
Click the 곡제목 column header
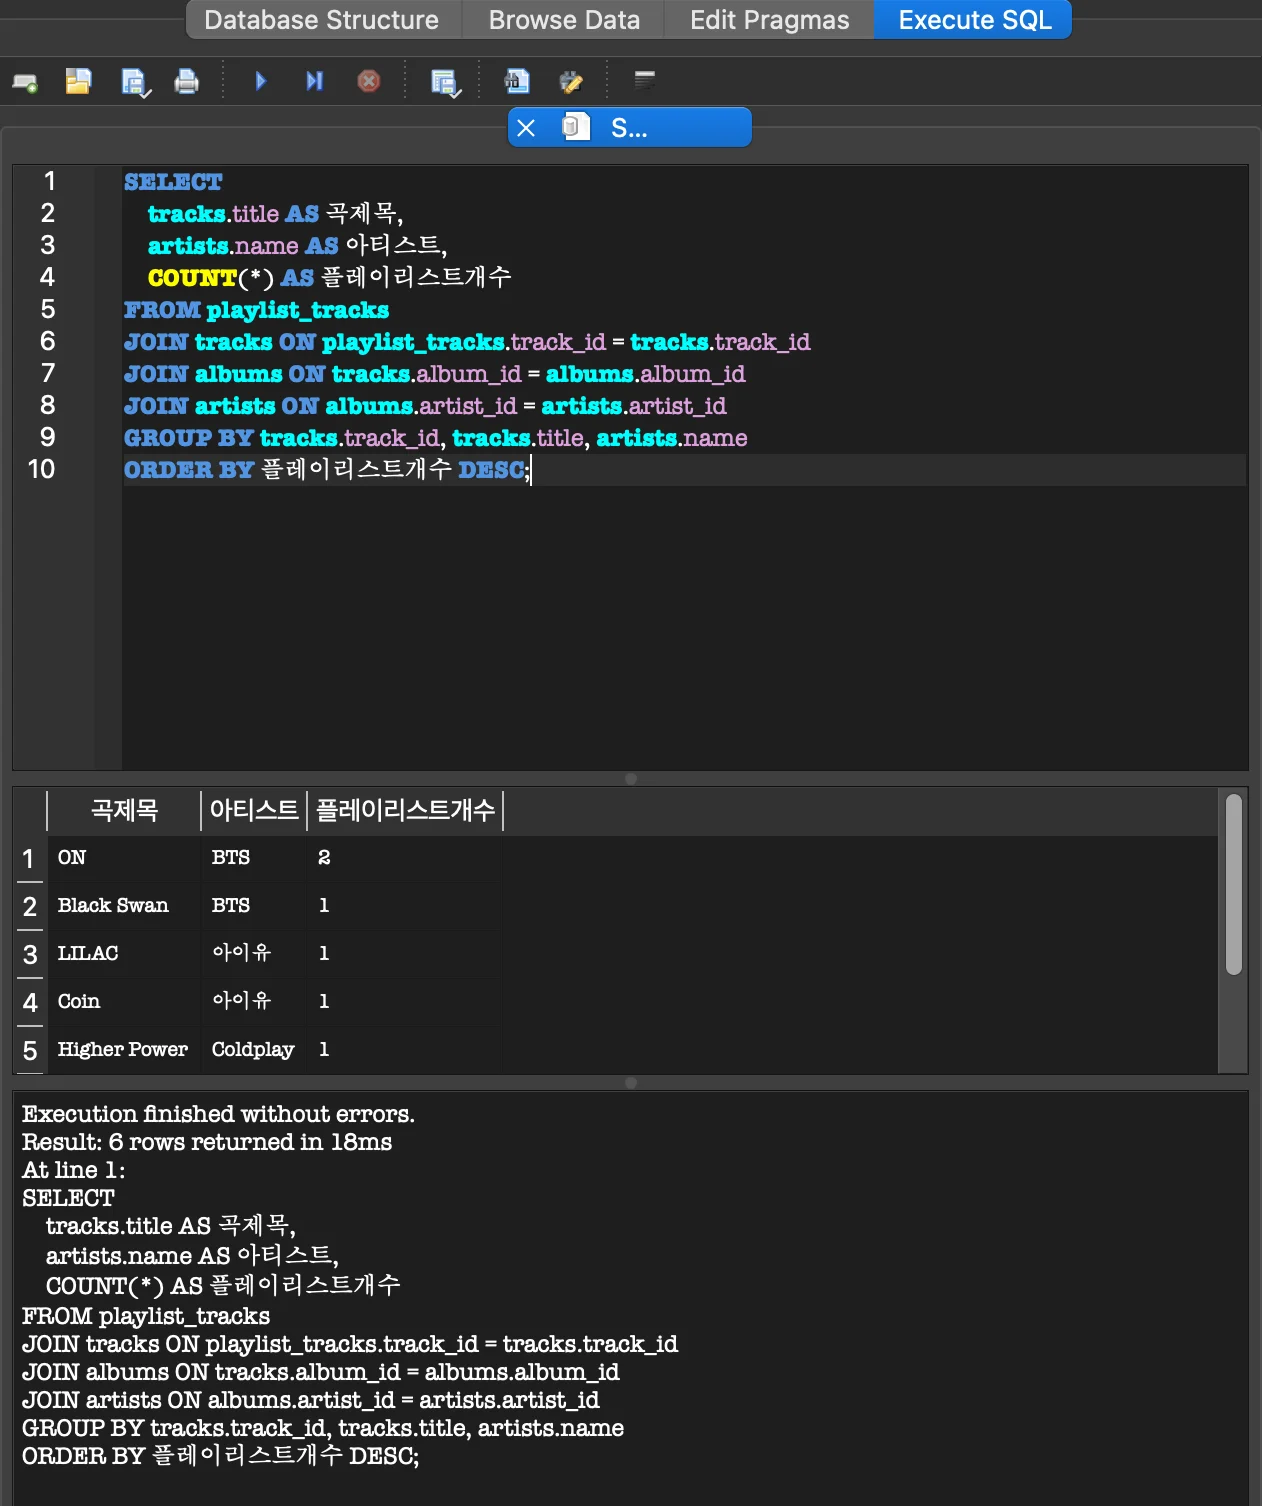tap(124, 810)
